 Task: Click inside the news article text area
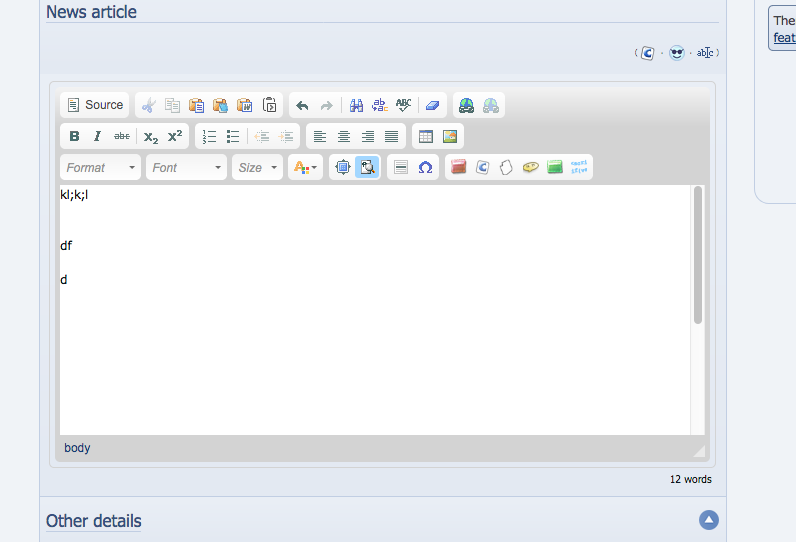375,310
